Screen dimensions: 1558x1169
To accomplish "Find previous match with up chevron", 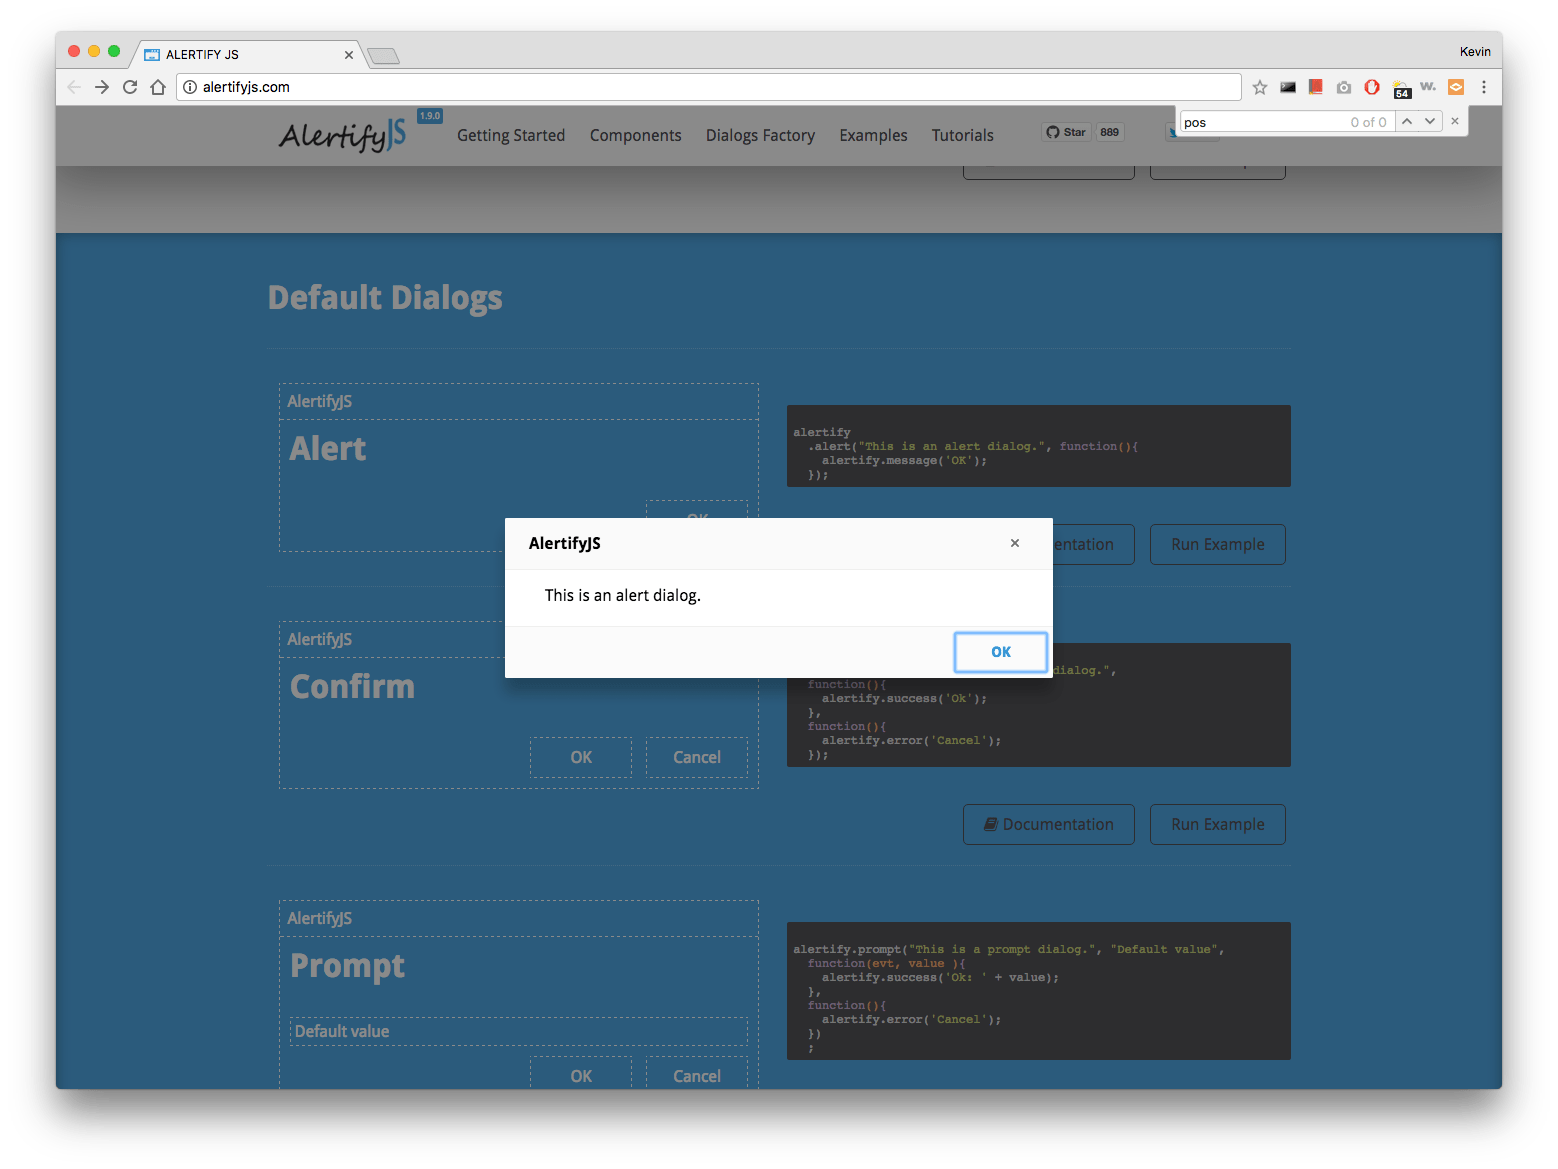I will click(x=1407, y=121).
